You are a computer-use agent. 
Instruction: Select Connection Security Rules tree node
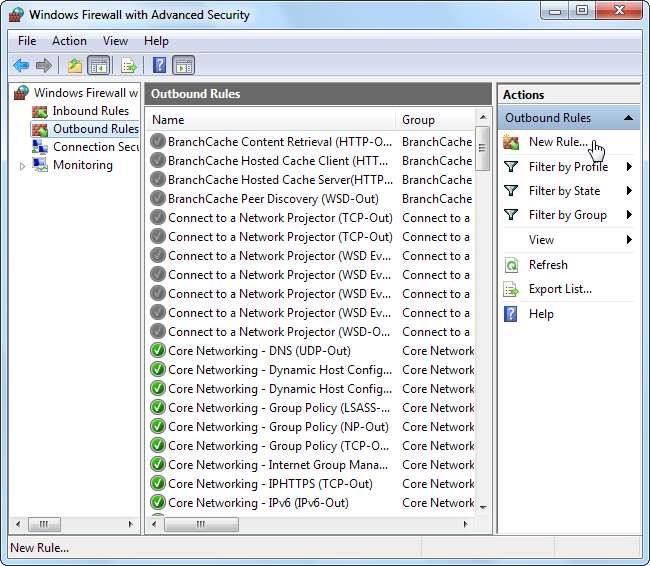96,147
